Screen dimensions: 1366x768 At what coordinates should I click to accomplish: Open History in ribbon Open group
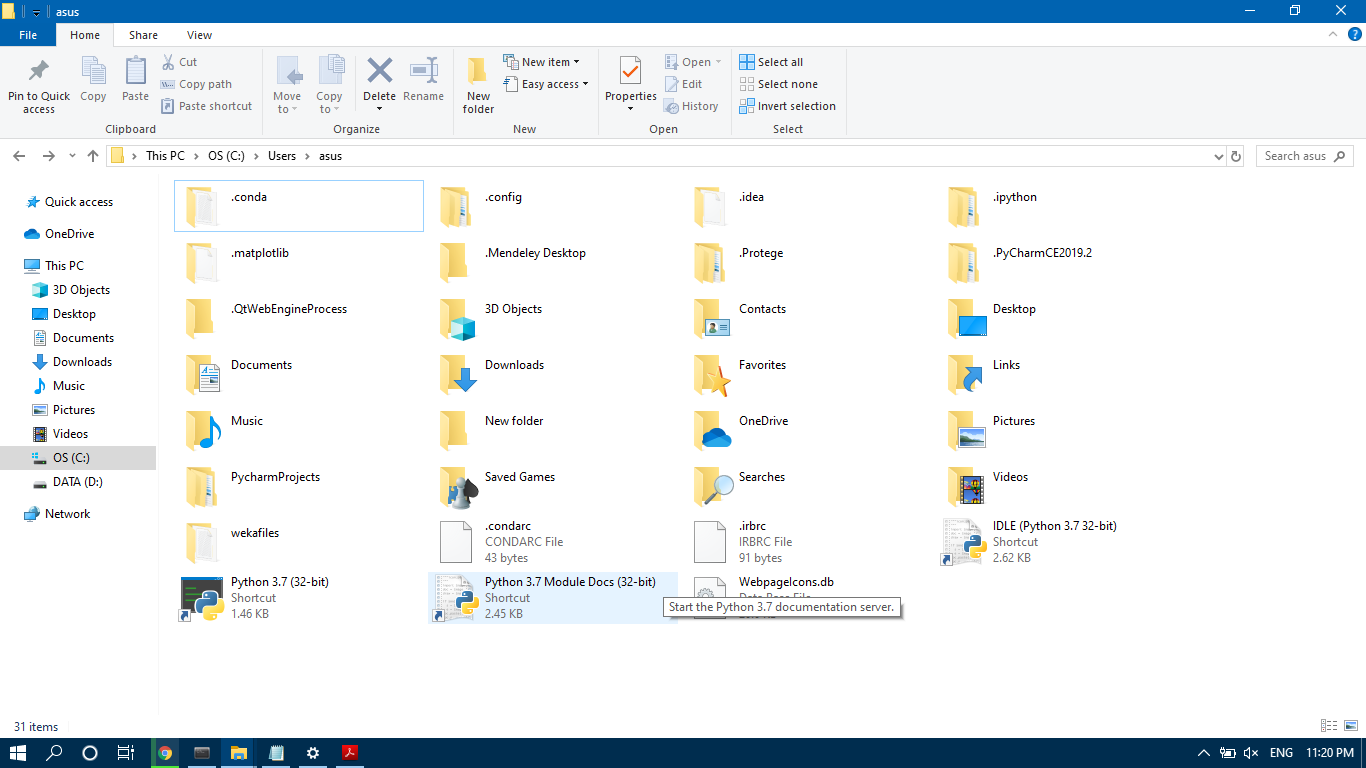[x=691, y=106]
